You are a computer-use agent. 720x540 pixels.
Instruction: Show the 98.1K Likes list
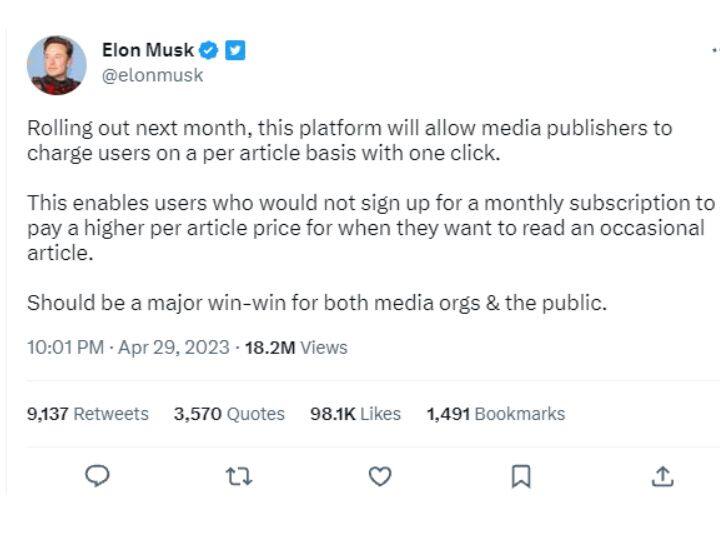tap(355, 414)
